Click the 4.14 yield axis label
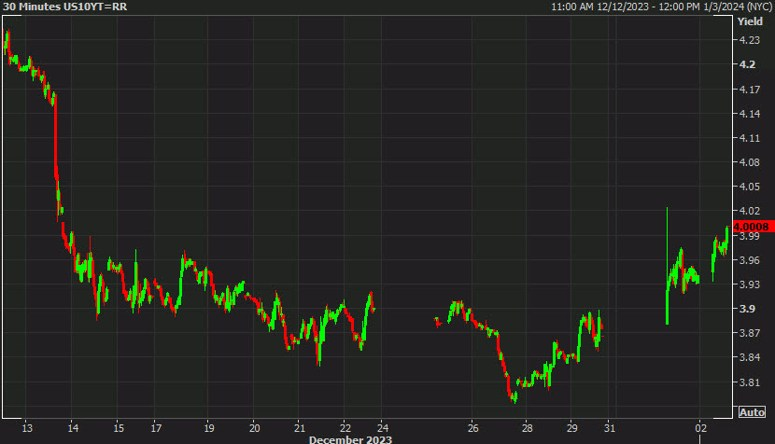The height and width of the screenshot is (444, 775). [749, 114]
